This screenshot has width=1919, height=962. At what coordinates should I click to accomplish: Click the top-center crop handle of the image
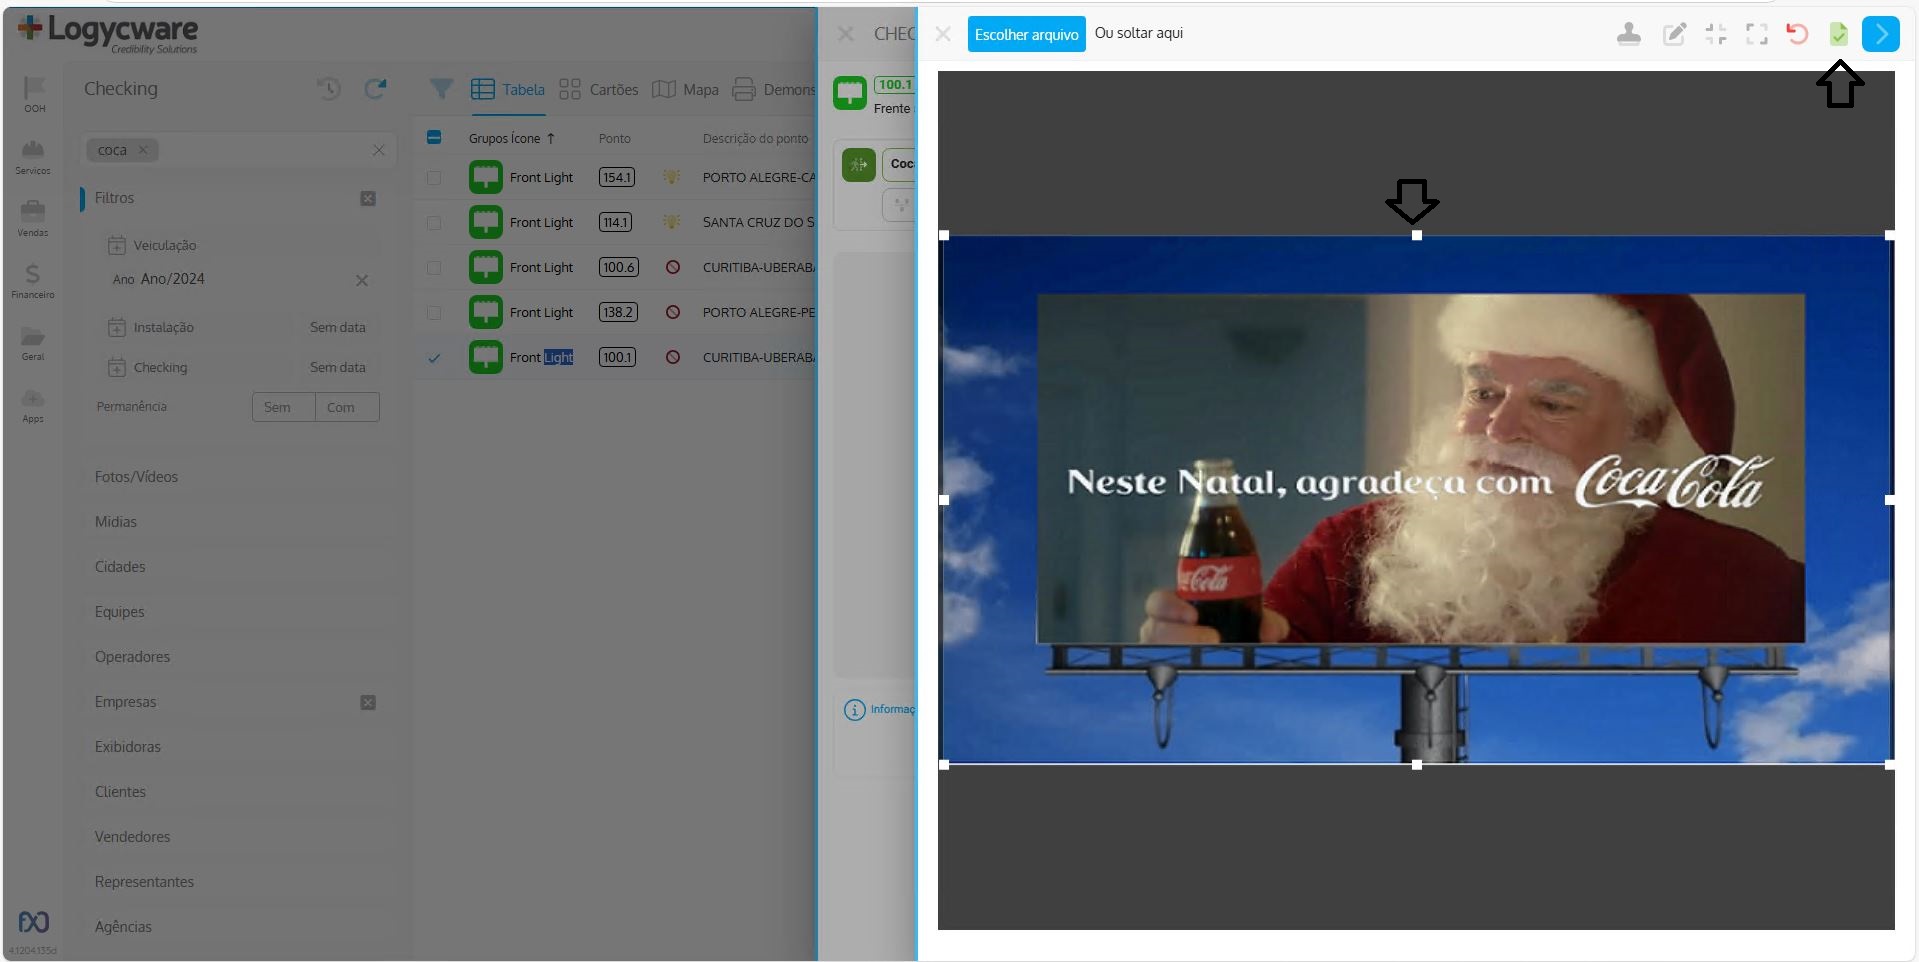coord(1416,235)
